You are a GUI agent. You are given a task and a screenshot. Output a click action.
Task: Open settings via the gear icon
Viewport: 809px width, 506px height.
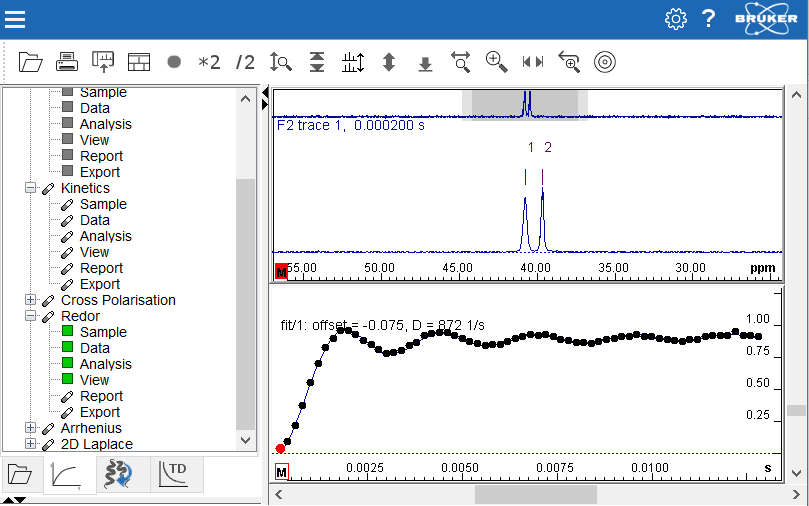click(x=675, y=19)
